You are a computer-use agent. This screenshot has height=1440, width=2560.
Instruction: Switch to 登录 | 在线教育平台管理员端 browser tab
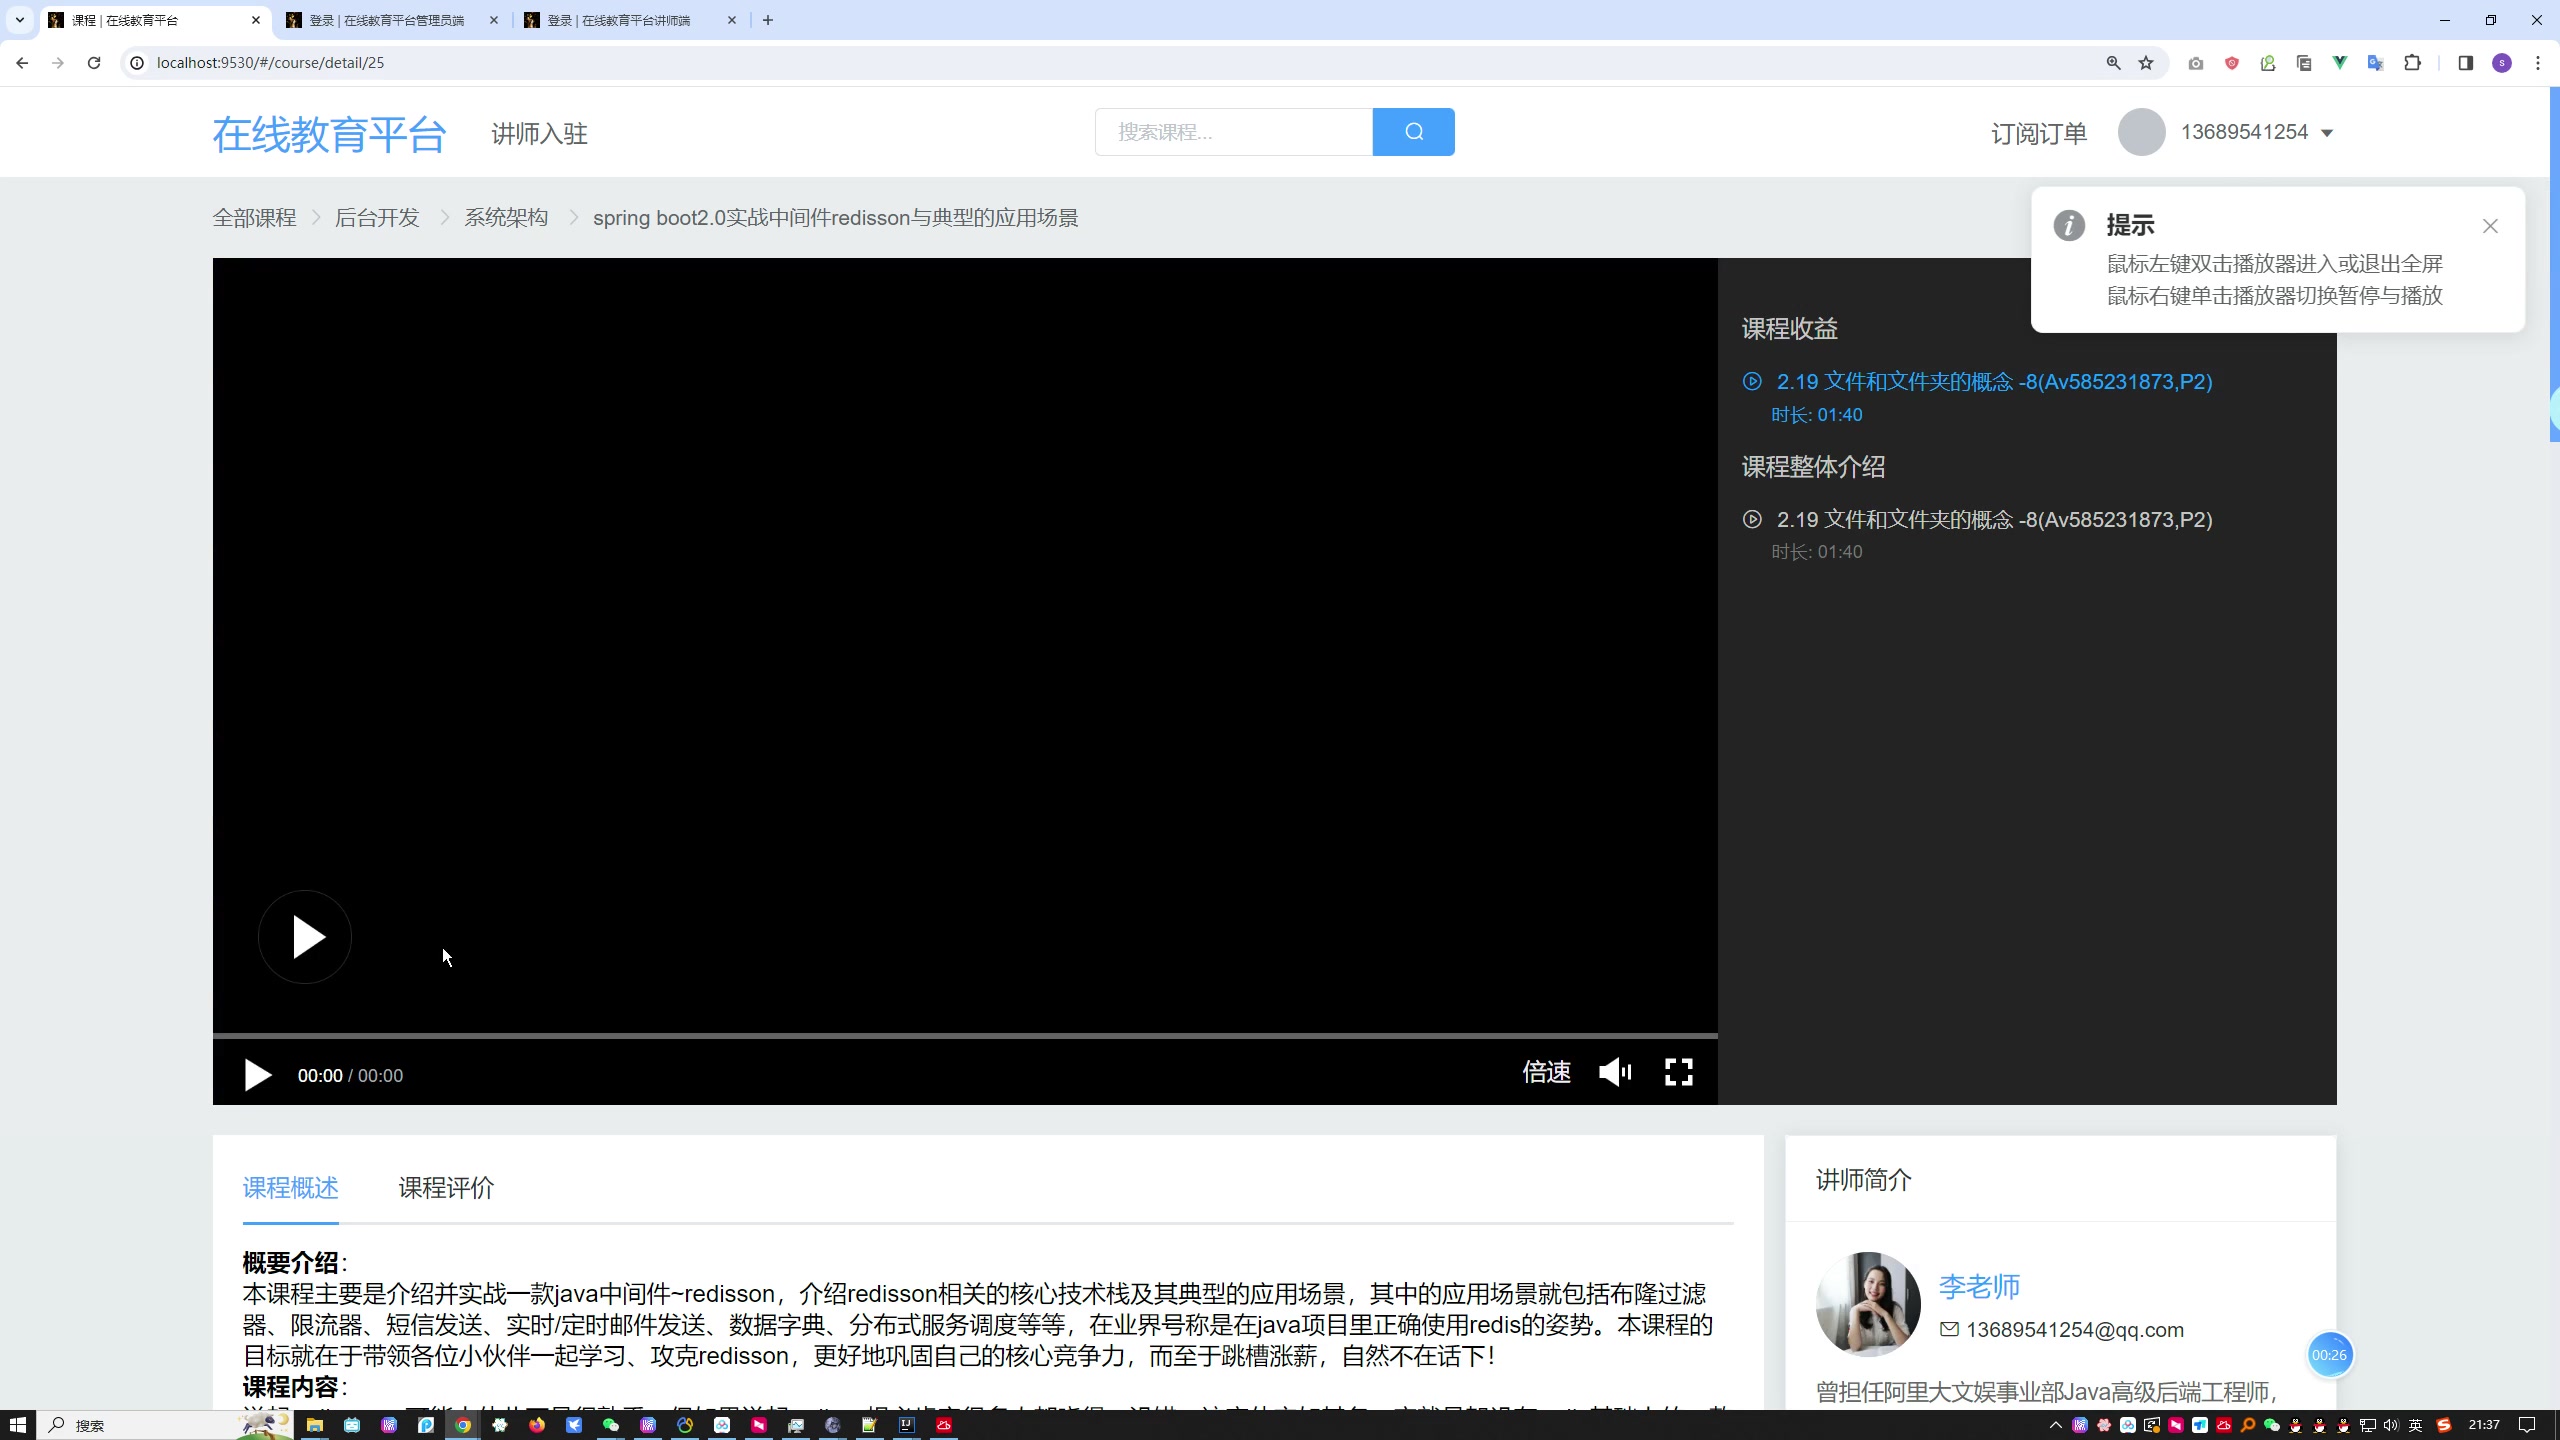(386, 20)
